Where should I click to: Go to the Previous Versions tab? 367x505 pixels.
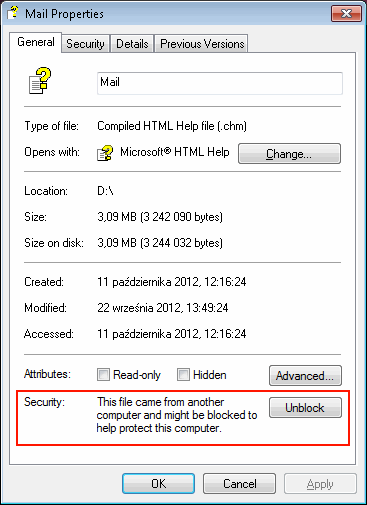(202, 44)
